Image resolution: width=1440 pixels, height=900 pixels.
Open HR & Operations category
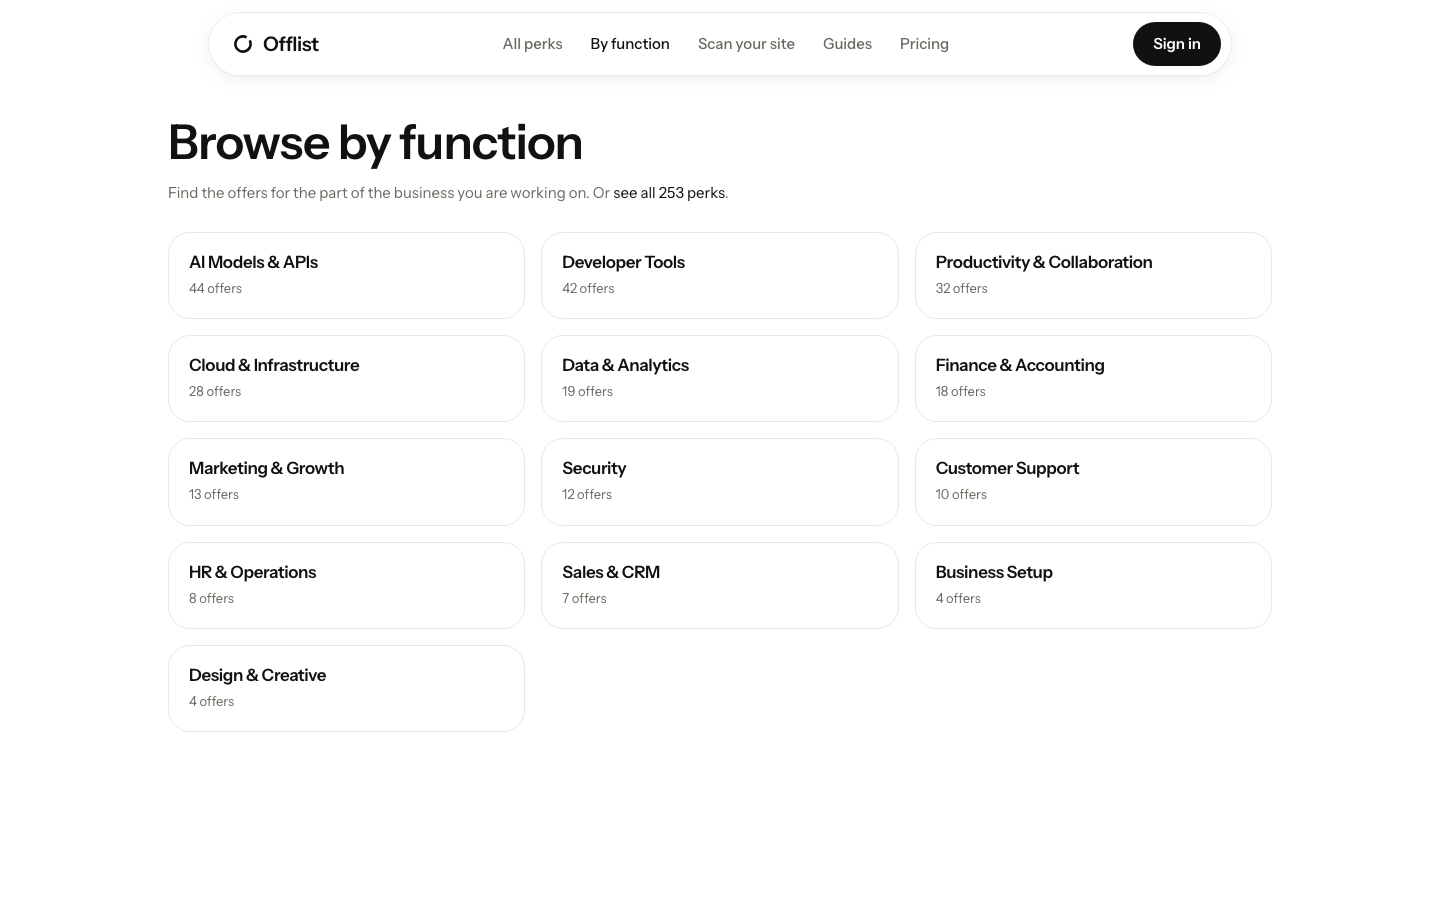(346, 586)
